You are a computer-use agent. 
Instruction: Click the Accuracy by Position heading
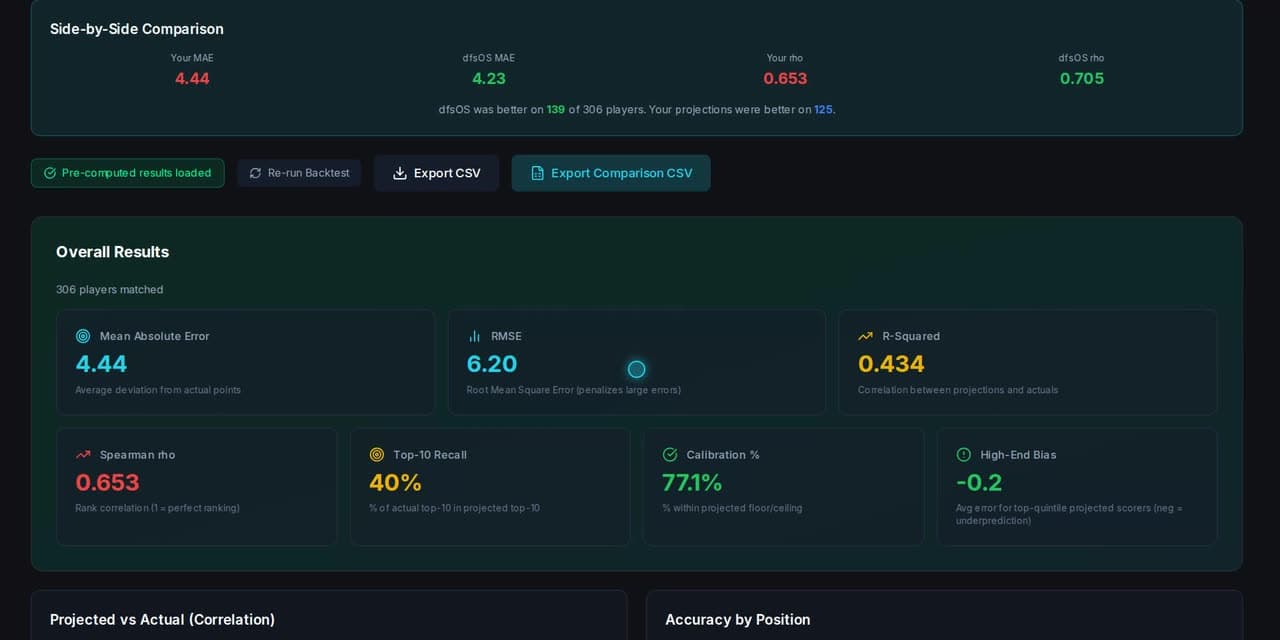(737, 620)
